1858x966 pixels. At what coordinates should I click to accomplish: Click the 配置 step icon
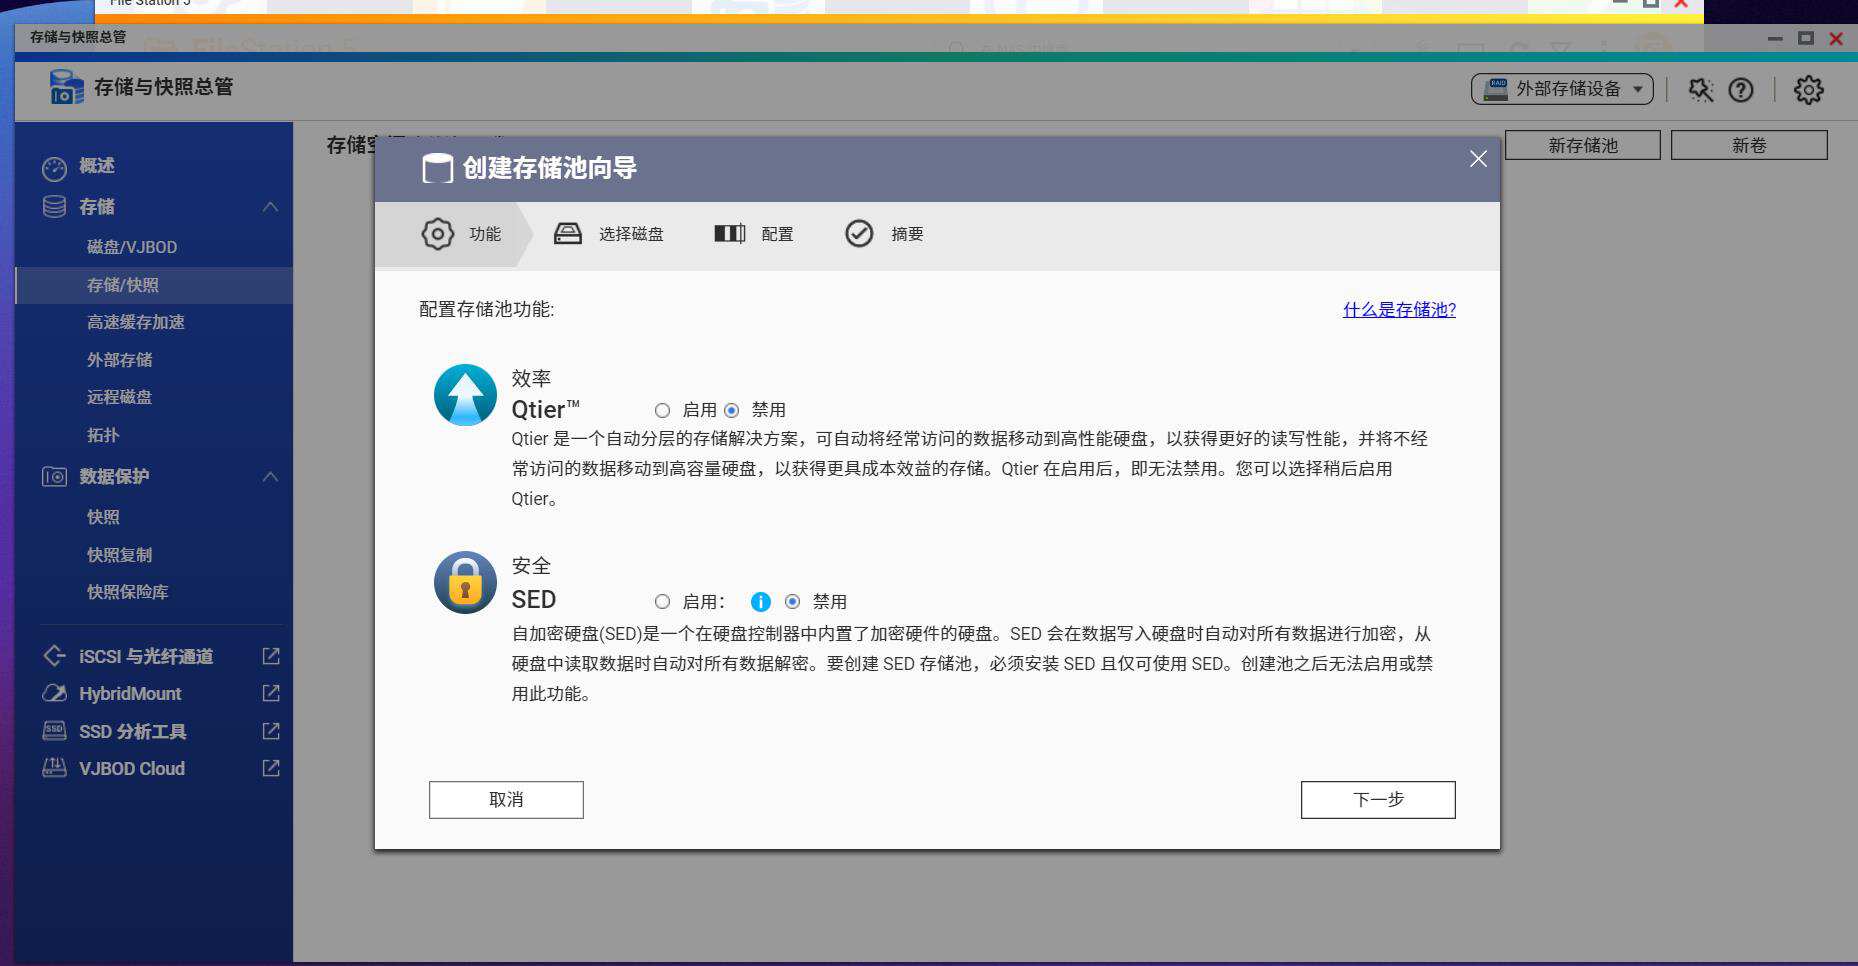730,234
